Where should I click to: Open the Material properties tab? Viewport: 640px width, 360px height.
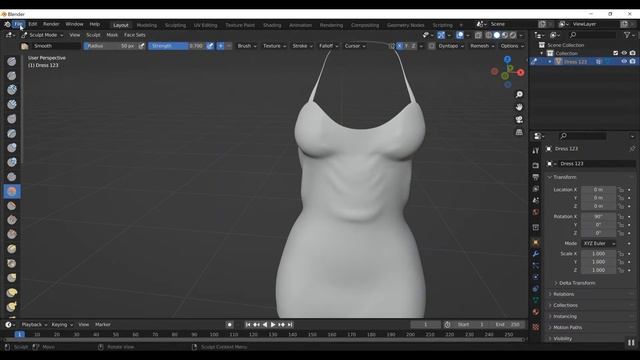coord(536,312)
